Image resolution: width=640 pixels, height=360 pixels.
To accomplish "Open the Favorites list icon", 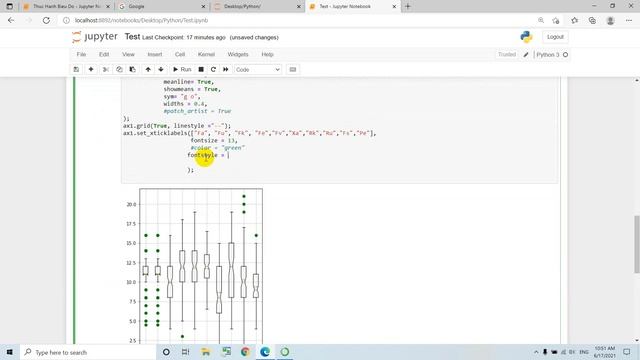I will (574, 20).
